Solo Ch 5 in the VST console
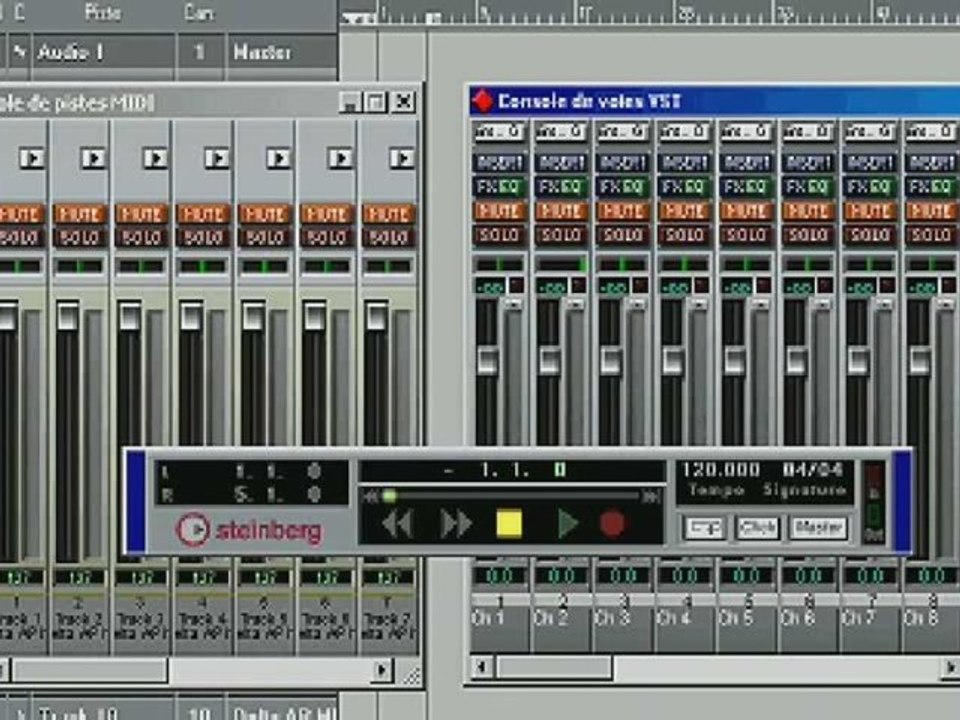This screenshot has width=960, height=720. click(x=746, y=234)
